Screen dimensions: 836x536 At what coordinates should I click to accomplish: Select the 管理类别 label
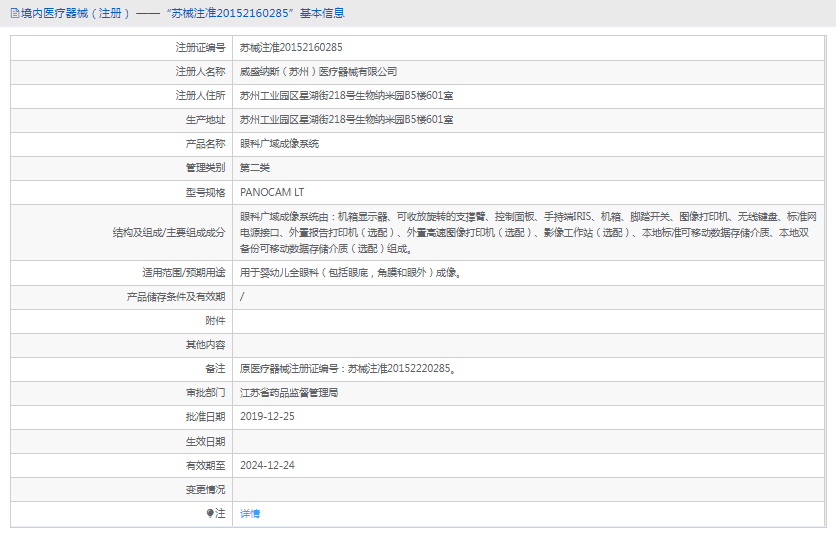click(x=205, y=167)
